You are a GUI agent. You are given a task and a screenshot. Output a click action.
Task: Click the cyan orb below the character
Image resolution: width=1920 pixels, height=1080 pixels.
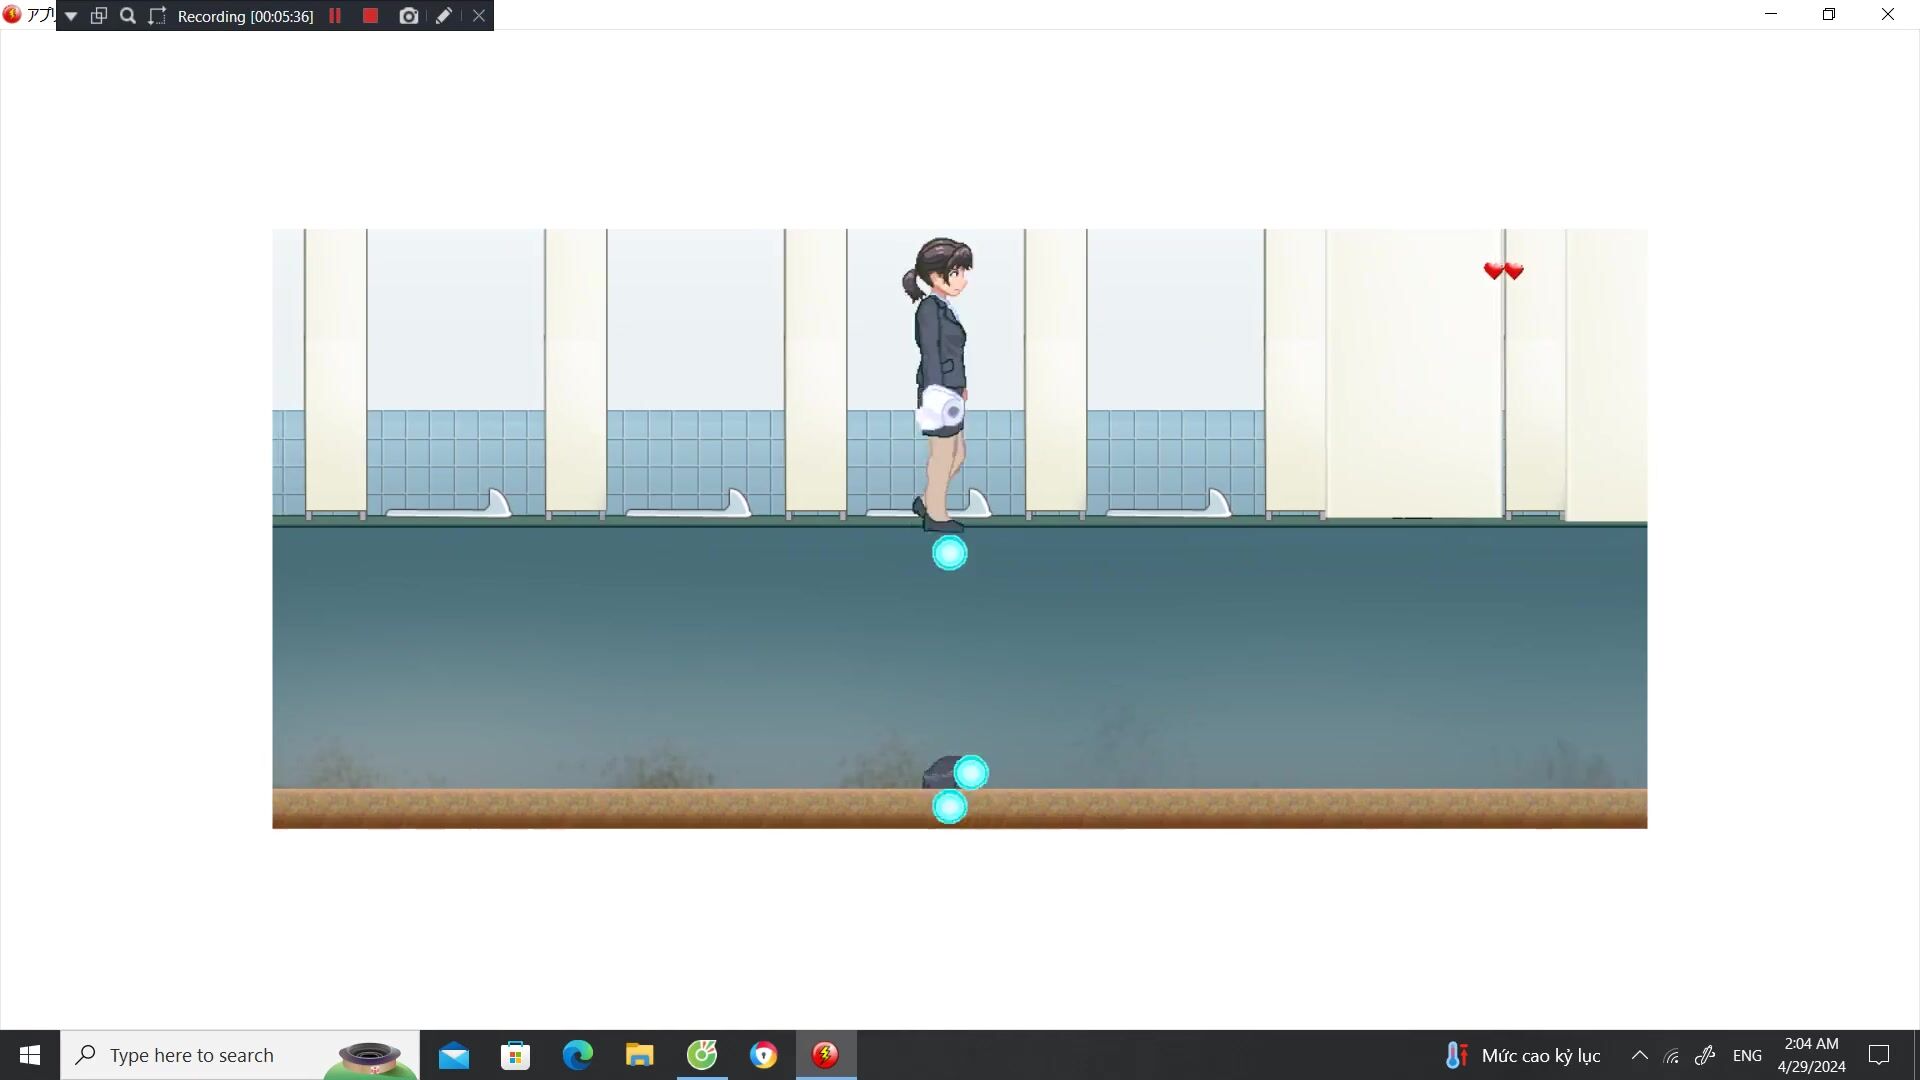tap(949, 553)
